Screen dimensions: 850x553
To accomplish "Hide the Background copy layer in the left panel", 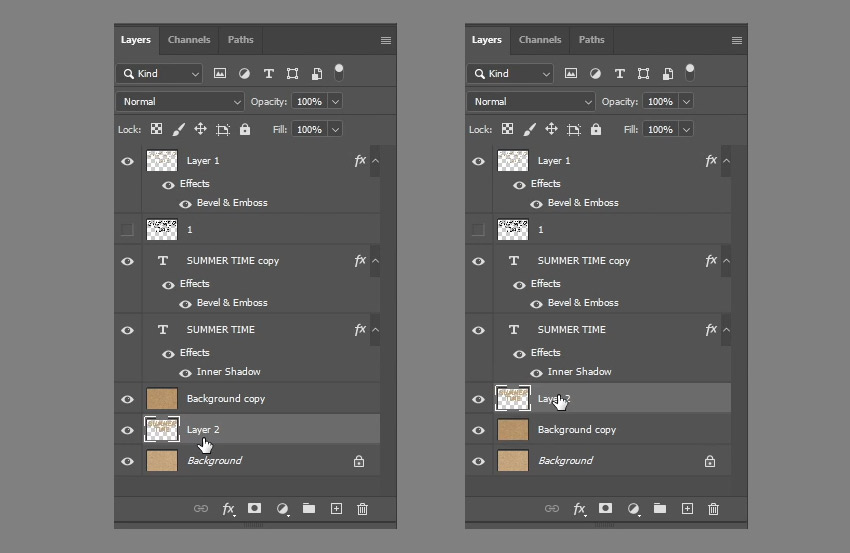I will 127,399.
